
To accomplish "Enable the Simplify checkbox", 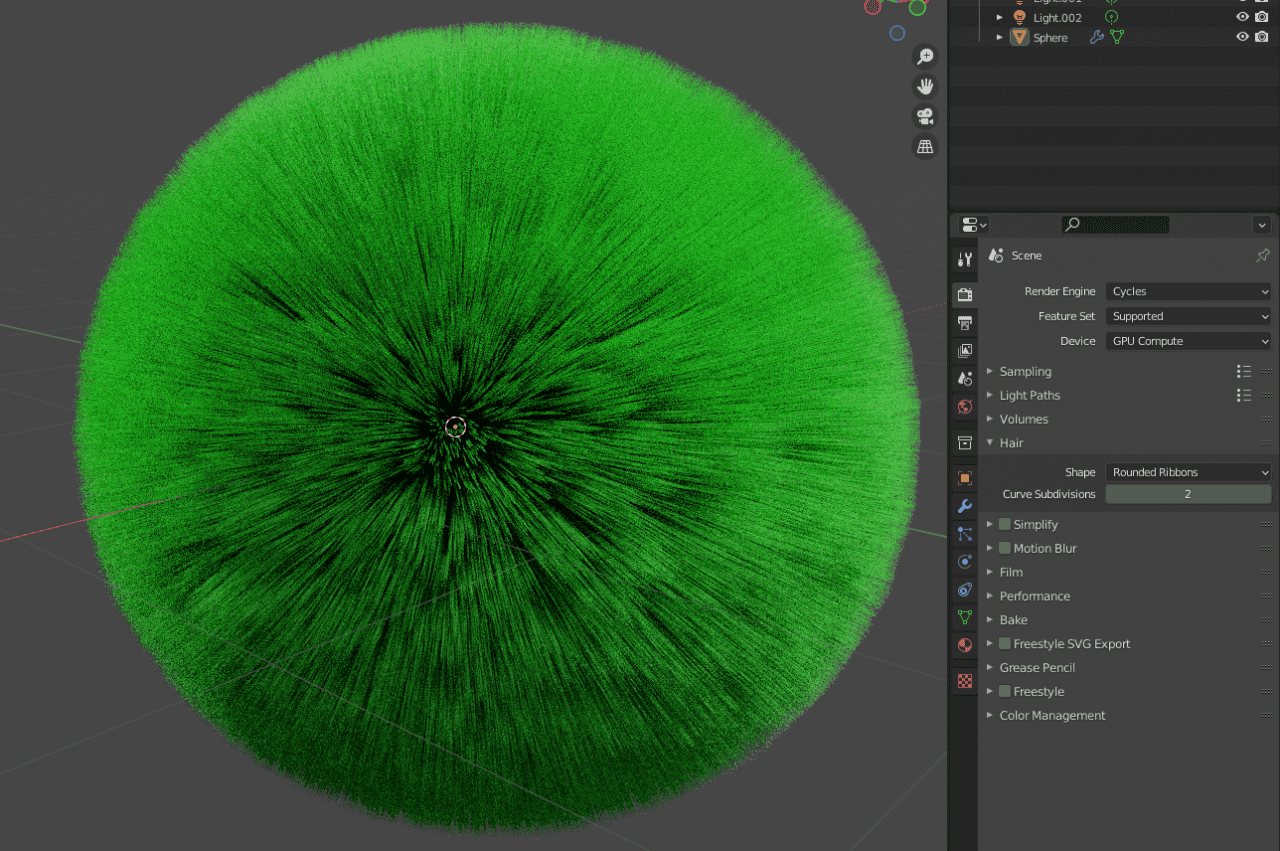I will tap(1005, 524).
